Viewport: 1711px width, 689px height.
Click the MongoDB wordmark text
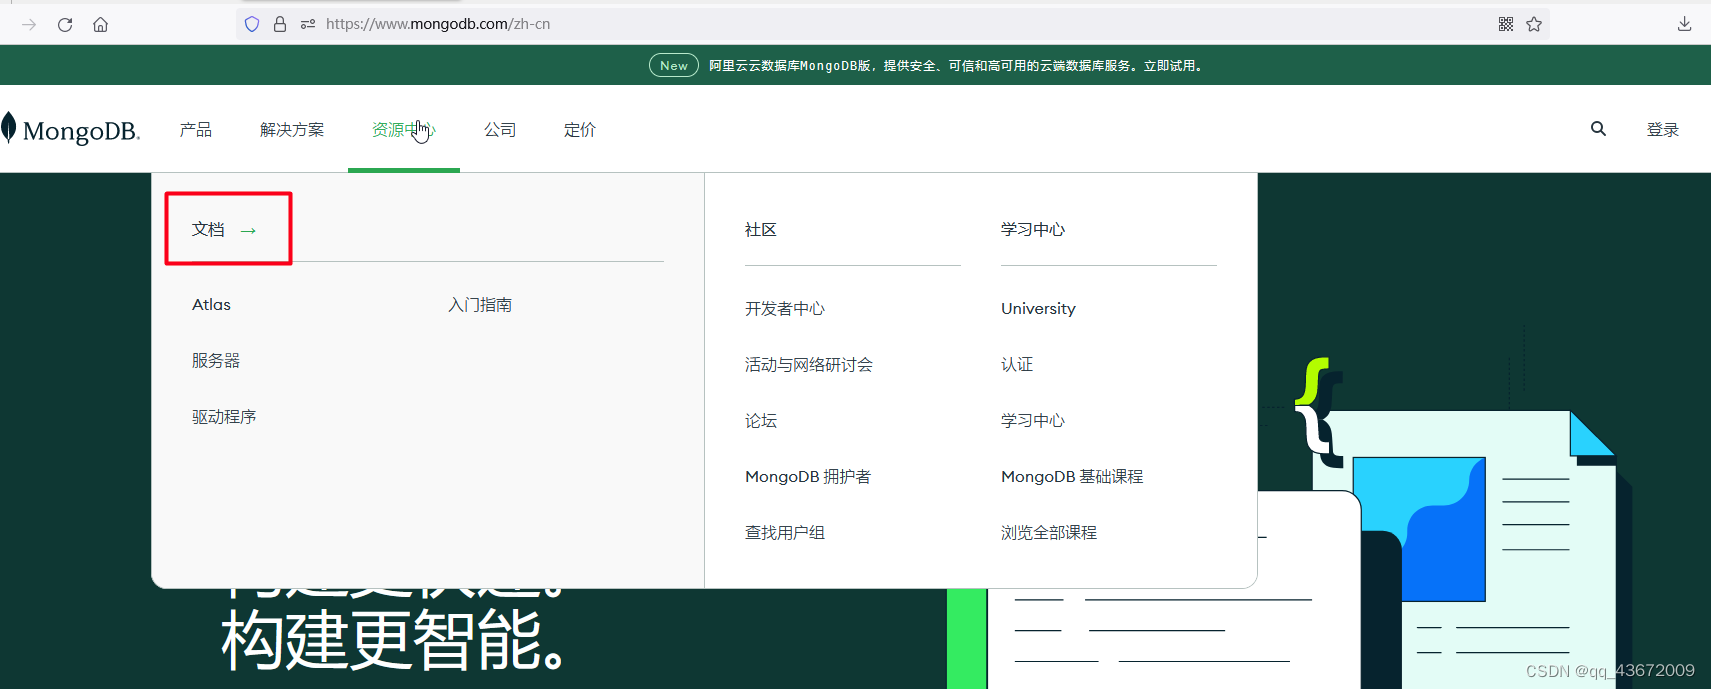pos(81,131)
